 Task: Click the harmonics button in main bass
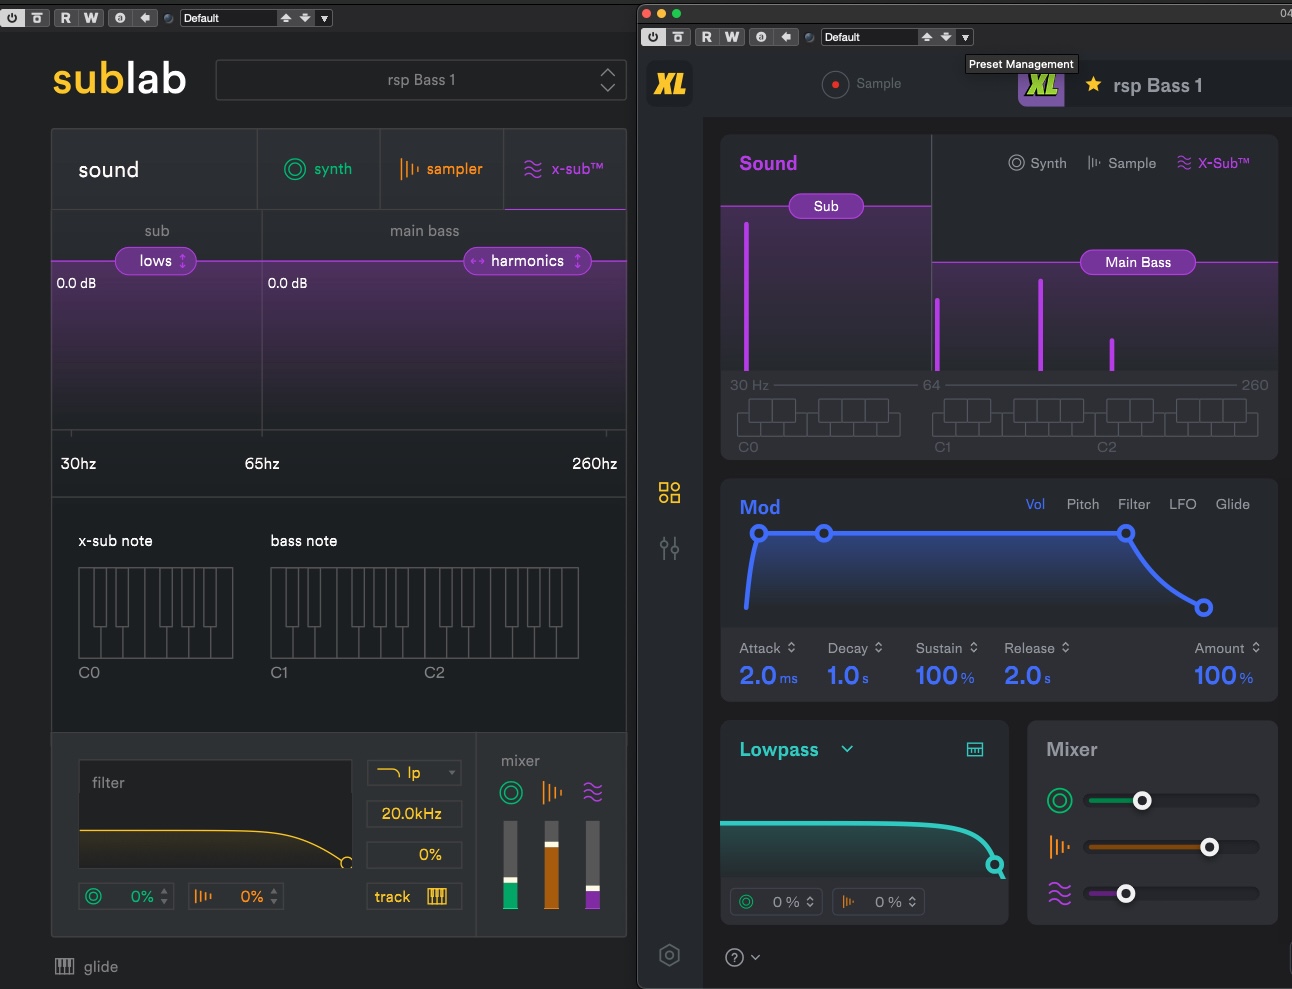tap(527, 261)
